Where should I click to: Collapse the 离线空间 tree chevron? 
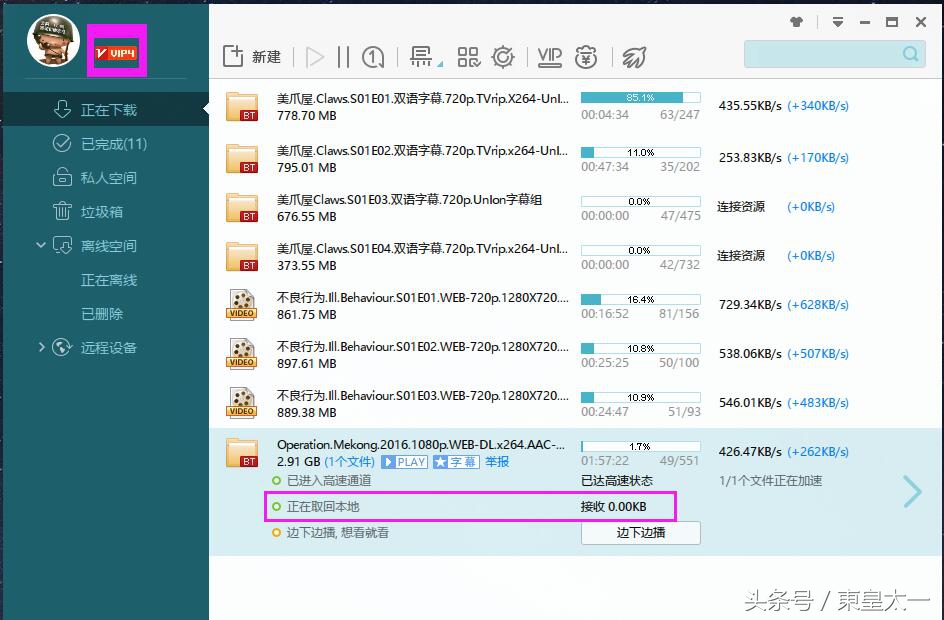pyautogui.click(x=41, y=245)
